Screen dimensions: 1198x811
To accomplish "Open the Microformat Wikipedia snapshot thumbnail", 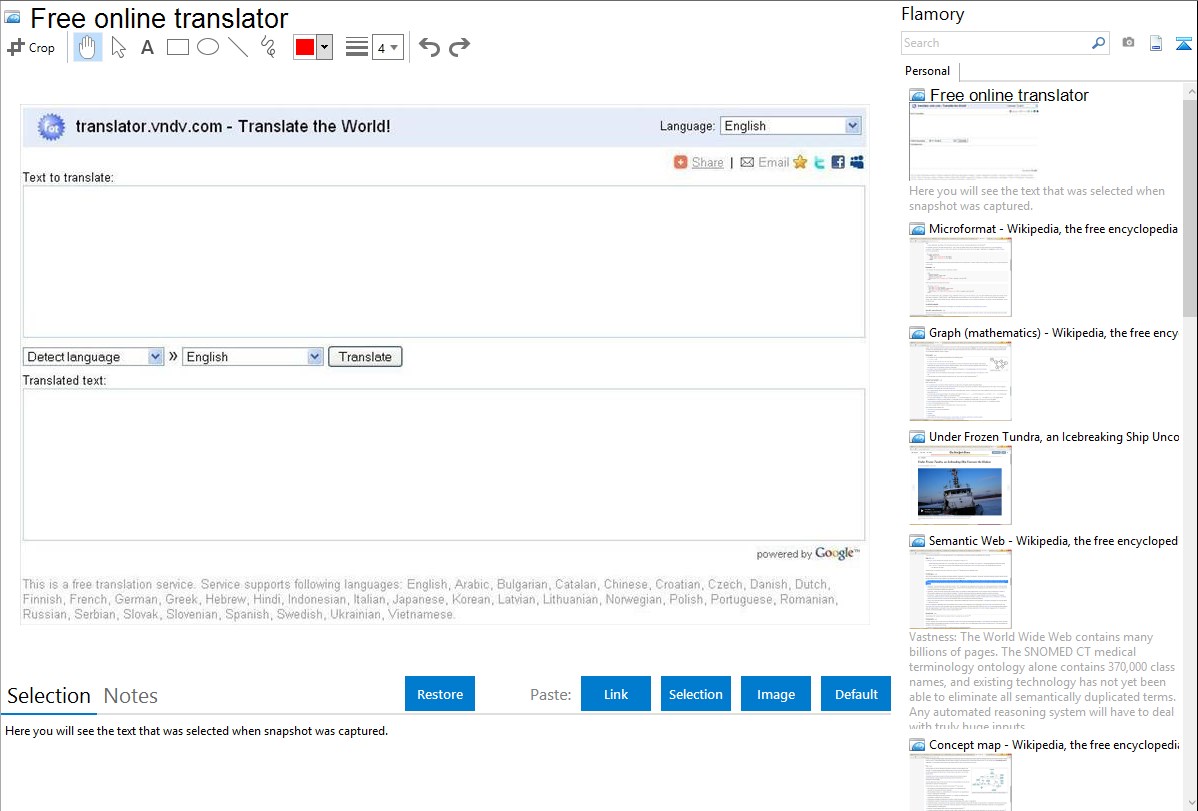I will click(960, 277).
